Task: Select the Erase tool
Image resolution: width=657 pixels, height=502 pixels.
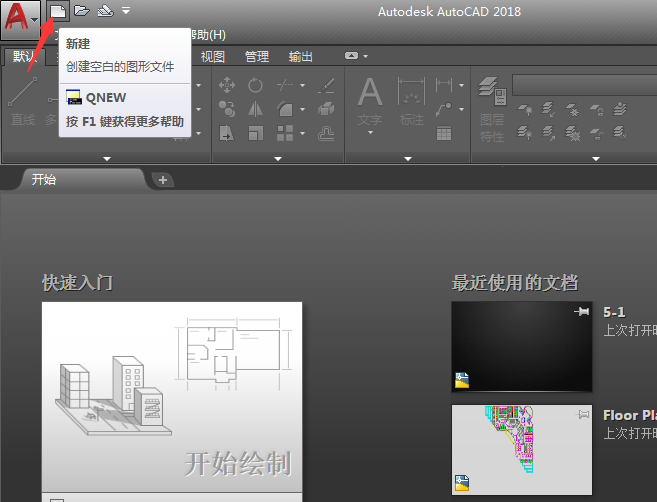Action: [326, 85]
